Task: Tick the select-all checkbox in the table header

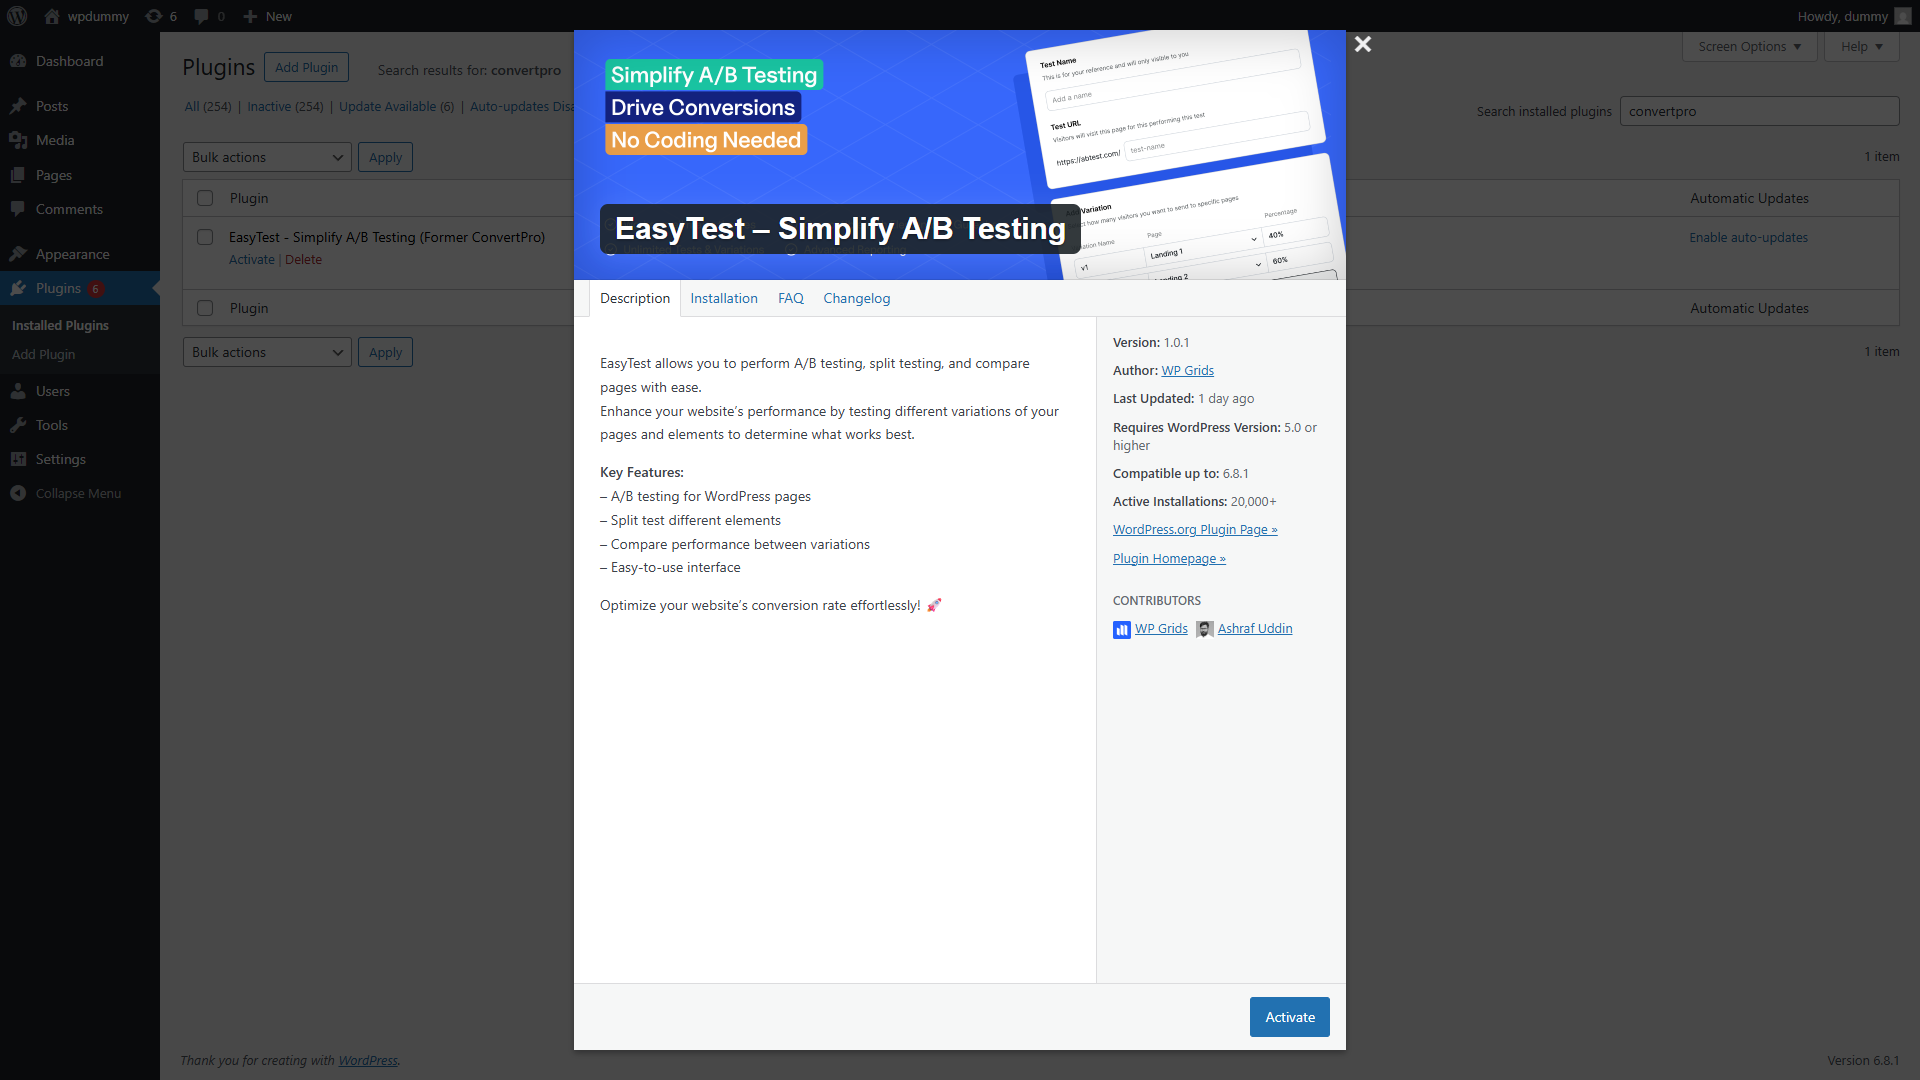Action: 205,198
